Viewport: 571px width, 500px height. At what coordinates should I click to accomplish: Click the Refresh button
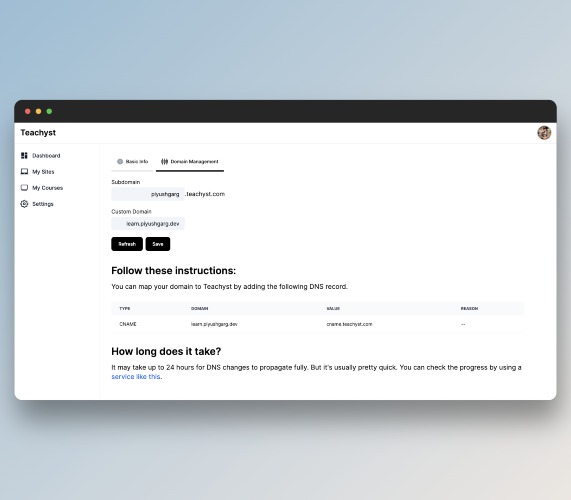[127, 244]
